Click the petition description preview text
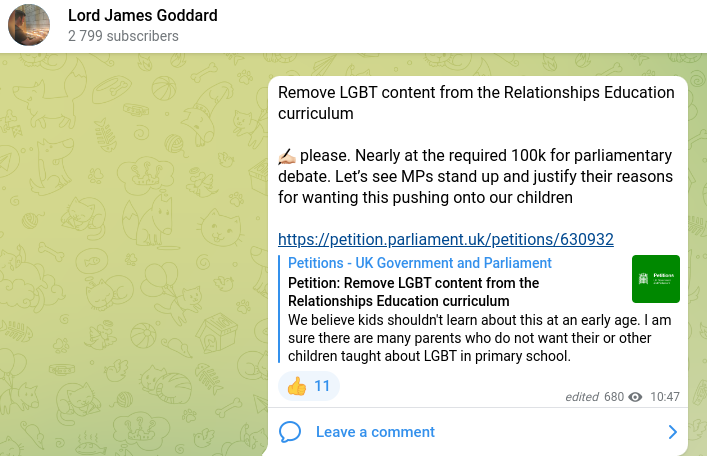Image resolution: width=707 pixels, height=456 pixels. pos(479,338)
